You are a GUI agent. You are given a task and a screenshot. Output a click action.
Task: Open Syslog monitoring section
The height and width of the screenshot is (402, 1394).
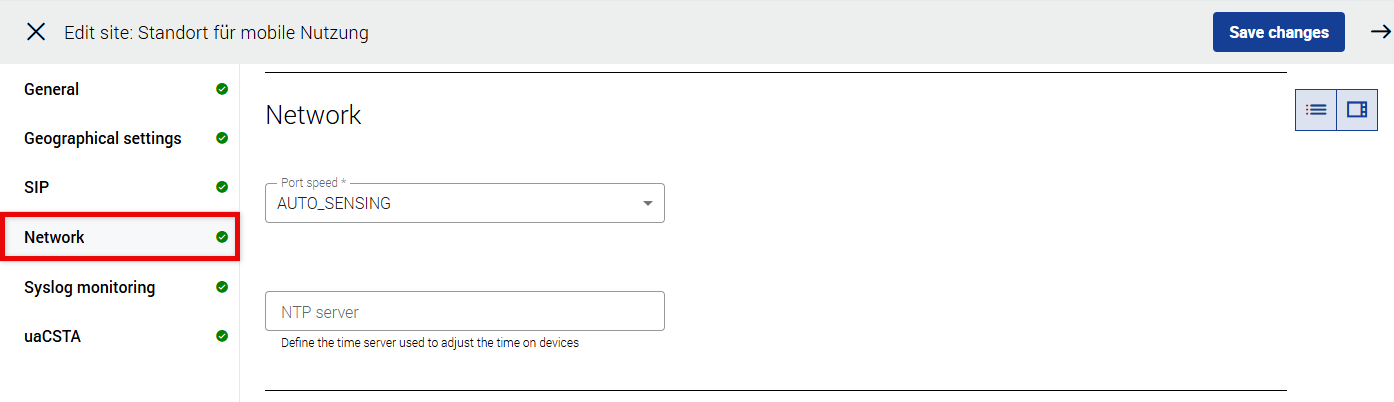[x=90, y=287]
